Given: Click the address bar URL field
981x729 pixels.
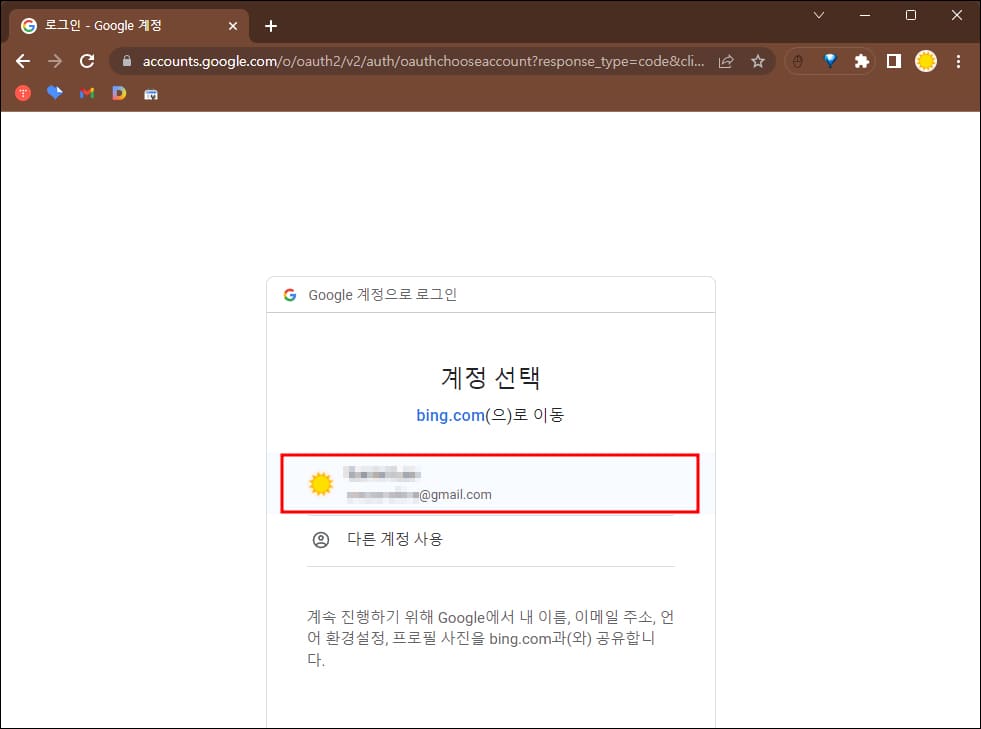Looking at the screenshot, I should (x=423, y=61).
